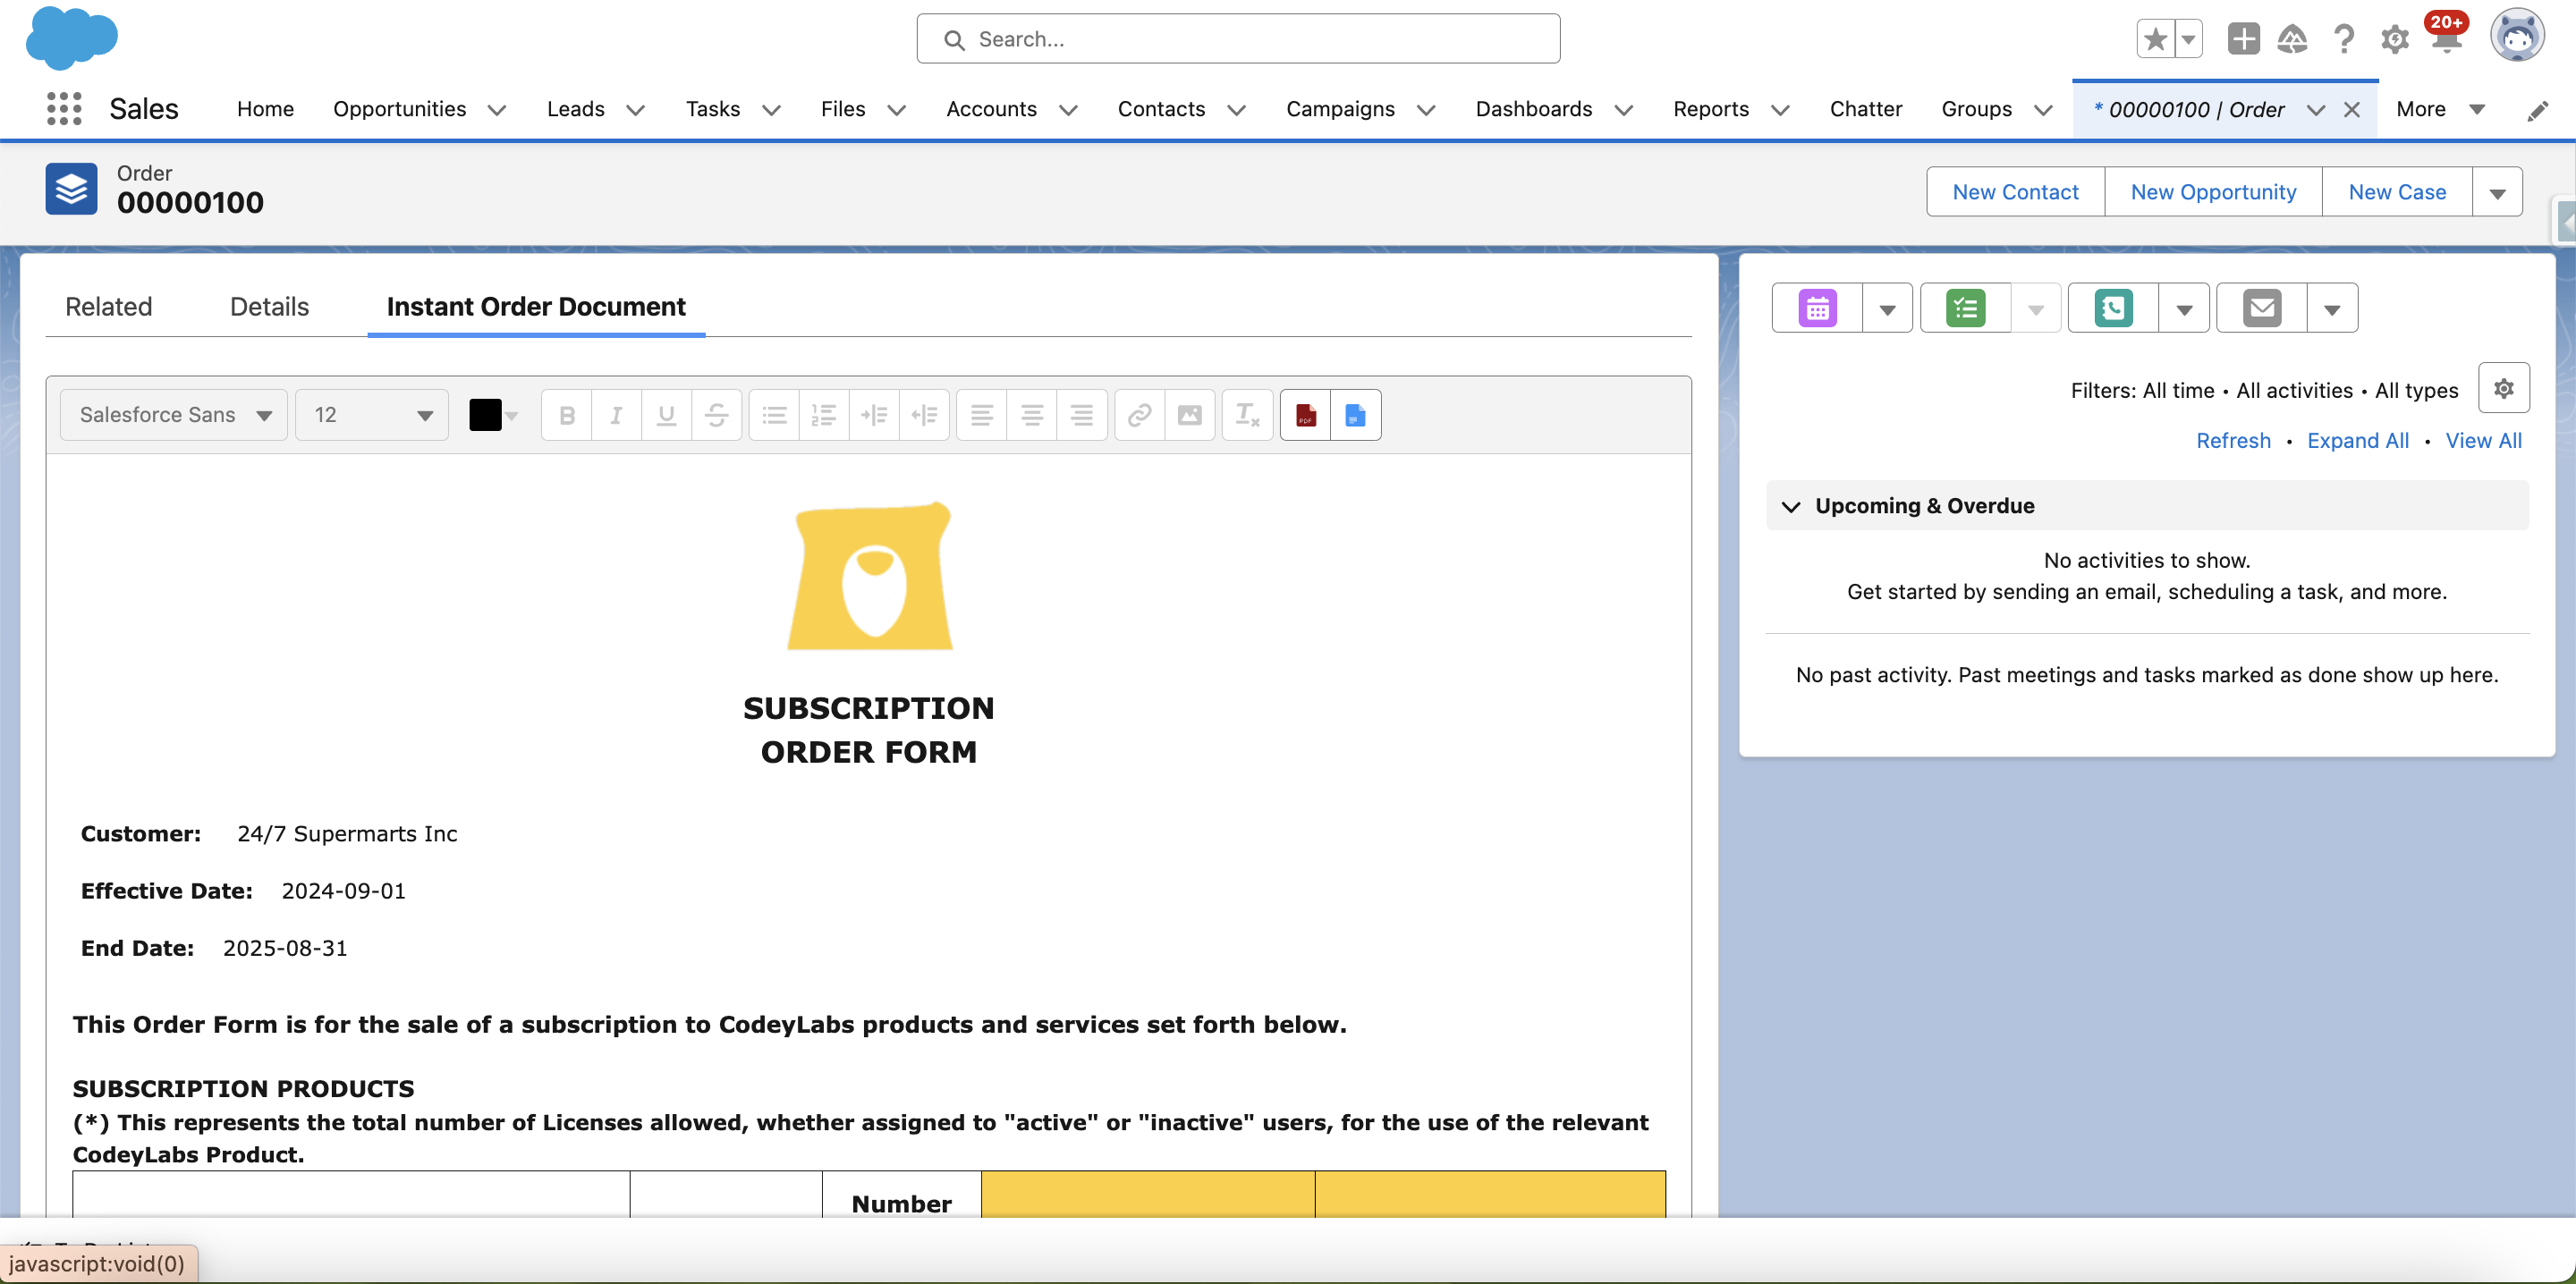The image size is (2576, 1284).
Task: Open text color swatch picker
Action: pyautogui.click(x=493, y=415)
